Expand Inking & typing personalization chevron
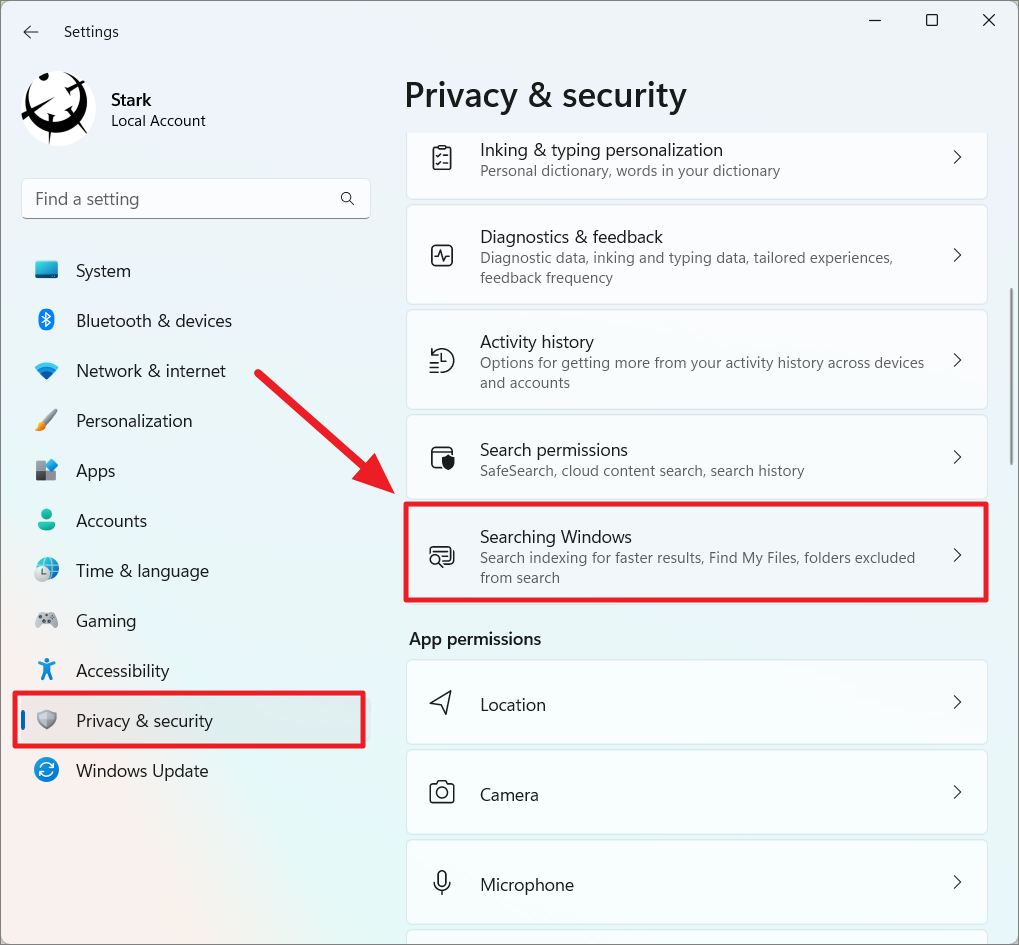 pos(957,157)
